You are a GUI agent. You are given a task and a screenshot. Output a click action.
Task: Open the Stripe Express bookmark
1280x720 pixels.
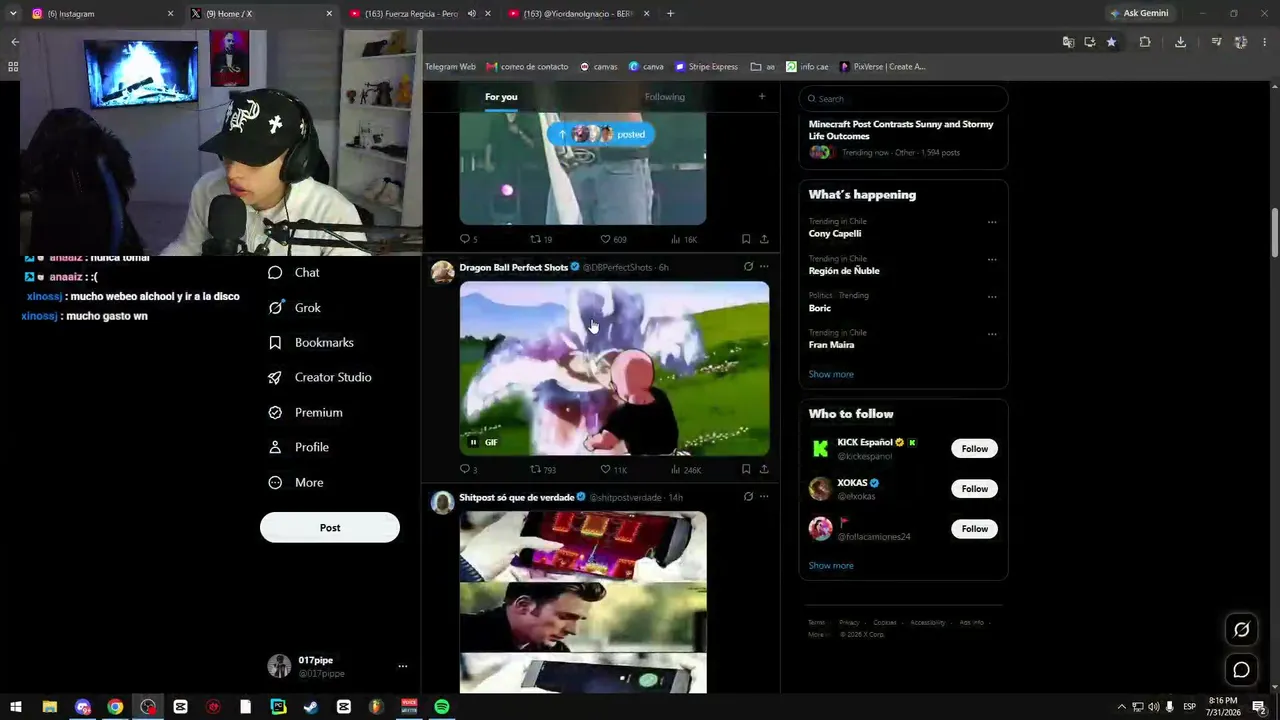point(706,67)
